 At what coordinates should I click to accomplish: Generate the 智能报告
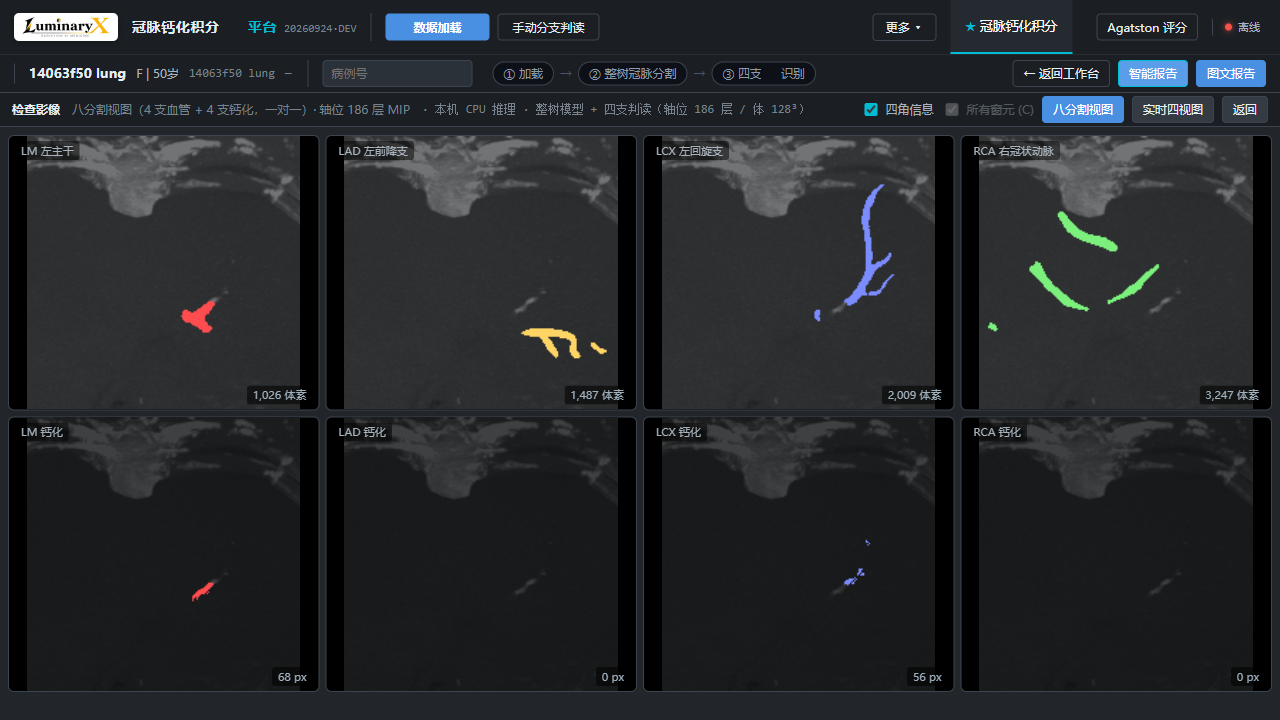pos(1153,73)
